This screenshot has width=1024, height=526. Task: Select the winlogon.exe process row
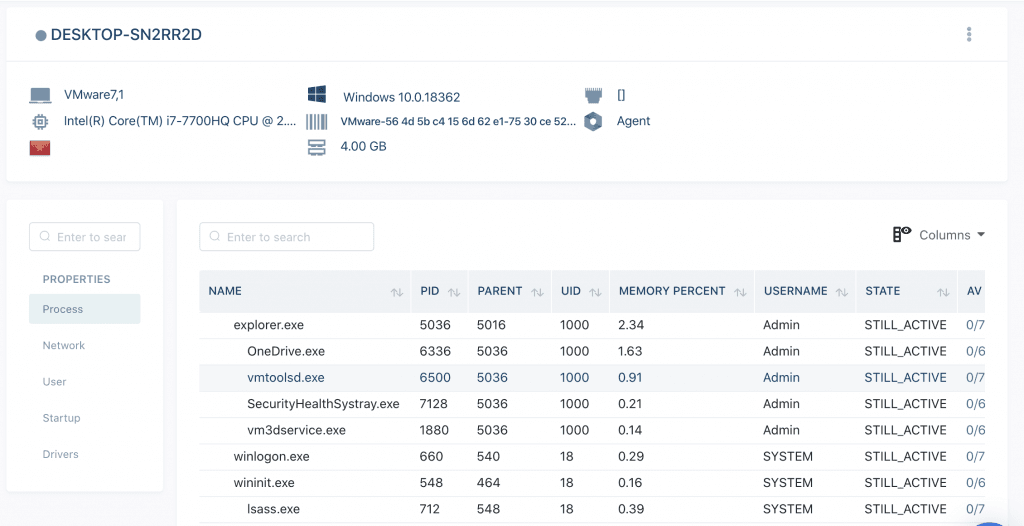tap(592, 457)
